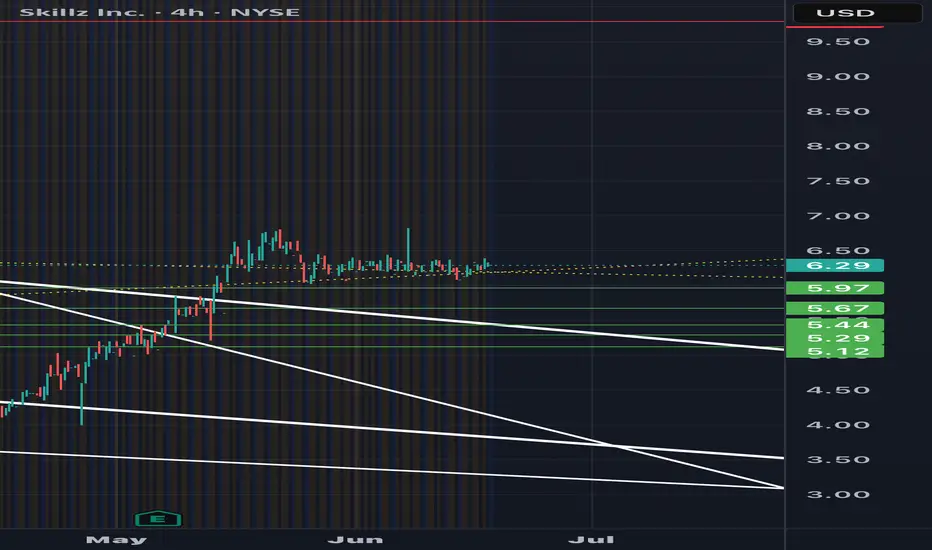Click the 9.00 price axis value
The image size is (932, 550).
point(838,77)
